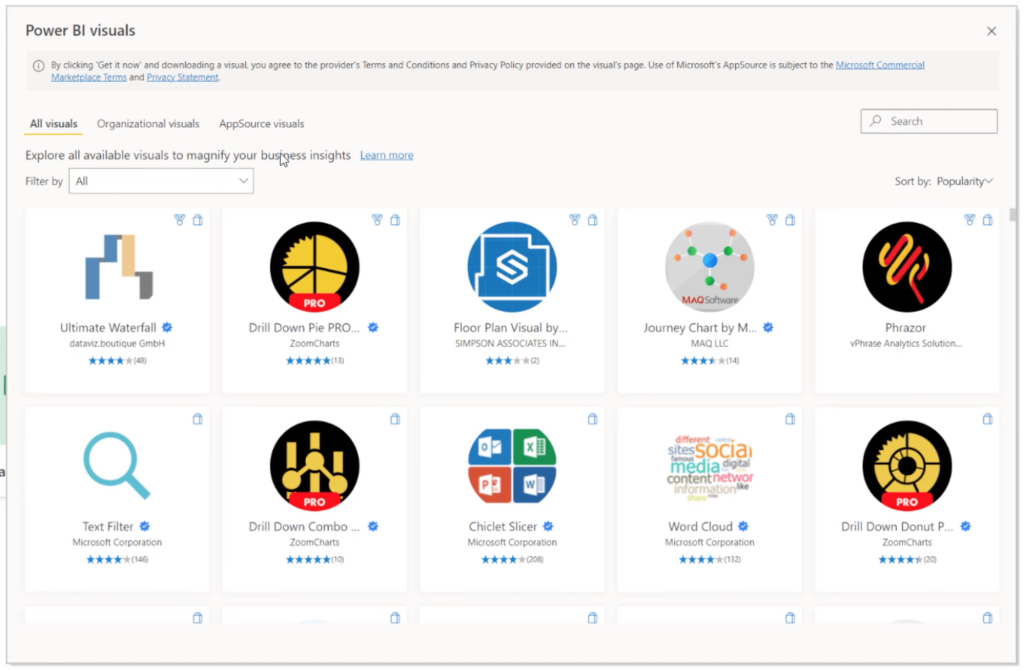Image resolution: width=1024 pixels, height=671 pixels.
Task: Click the Phrazor visual logo
Action: [907, 267]
